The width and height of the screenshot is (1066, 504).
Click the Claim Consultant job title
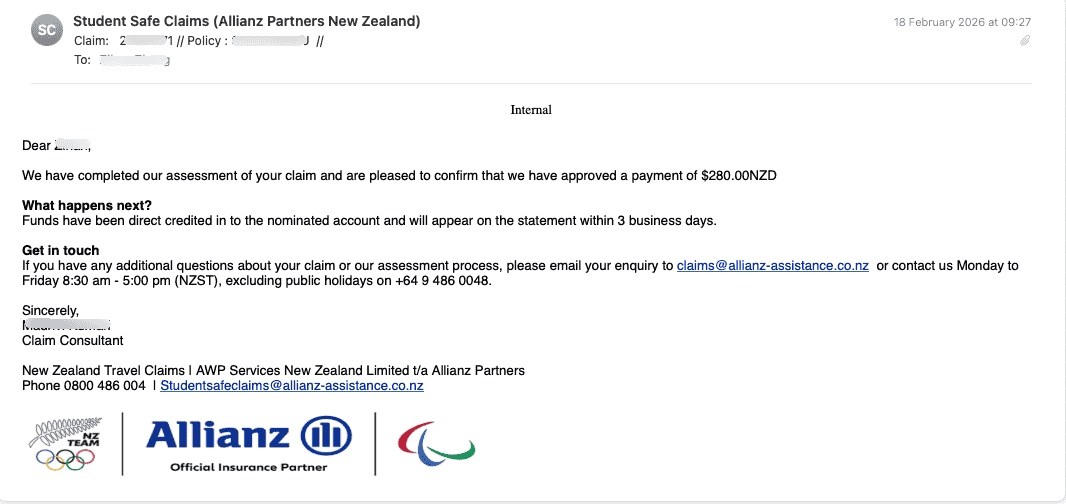coord(73,340)
